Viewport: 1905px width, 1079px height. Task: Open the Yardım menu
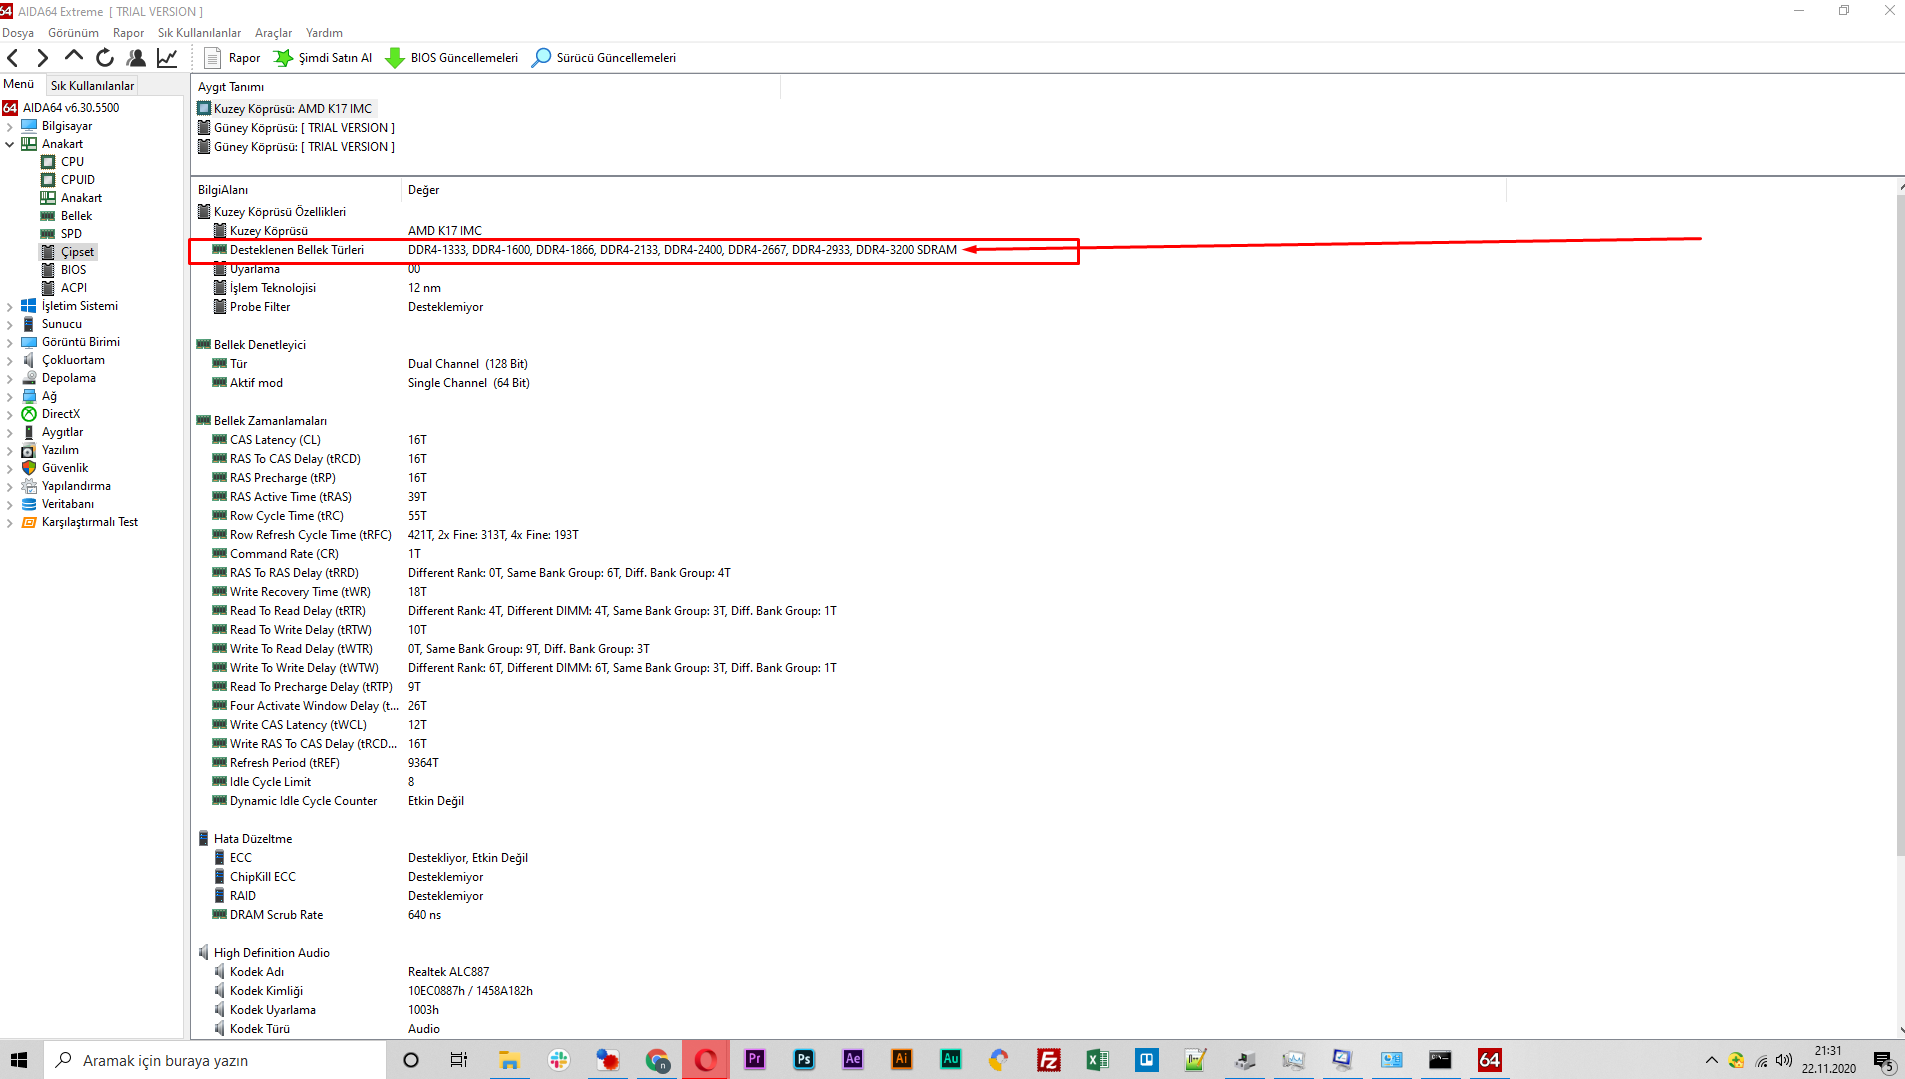click(x=324, y=33)
